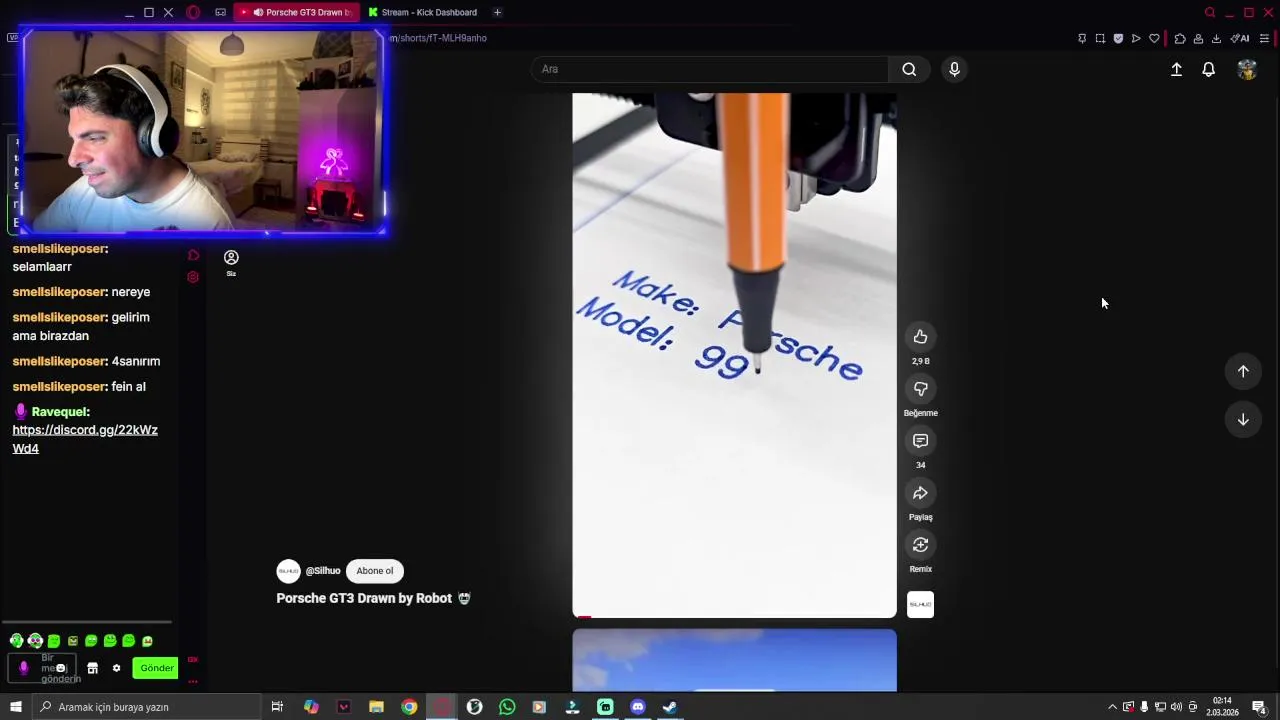Open the comments showing 34

coord(920,441)
